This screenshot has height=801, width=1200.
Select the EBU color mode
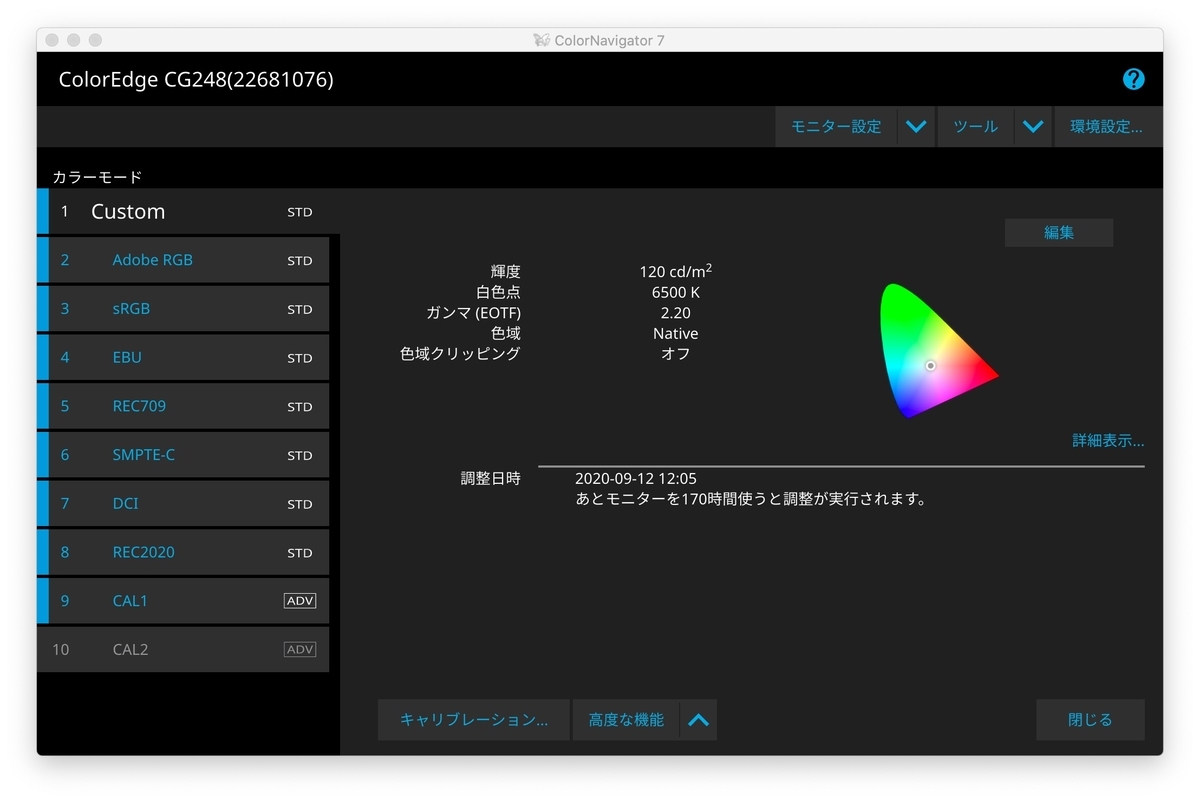[183, 357]
